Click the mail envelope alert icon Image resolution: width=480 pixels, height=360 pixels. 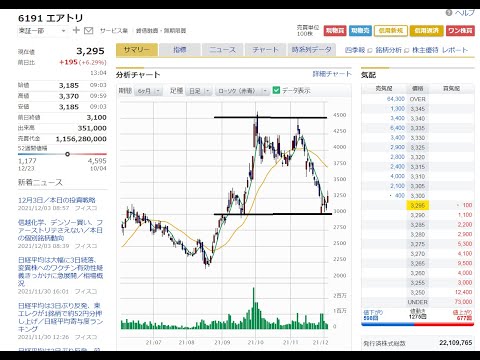88,31
